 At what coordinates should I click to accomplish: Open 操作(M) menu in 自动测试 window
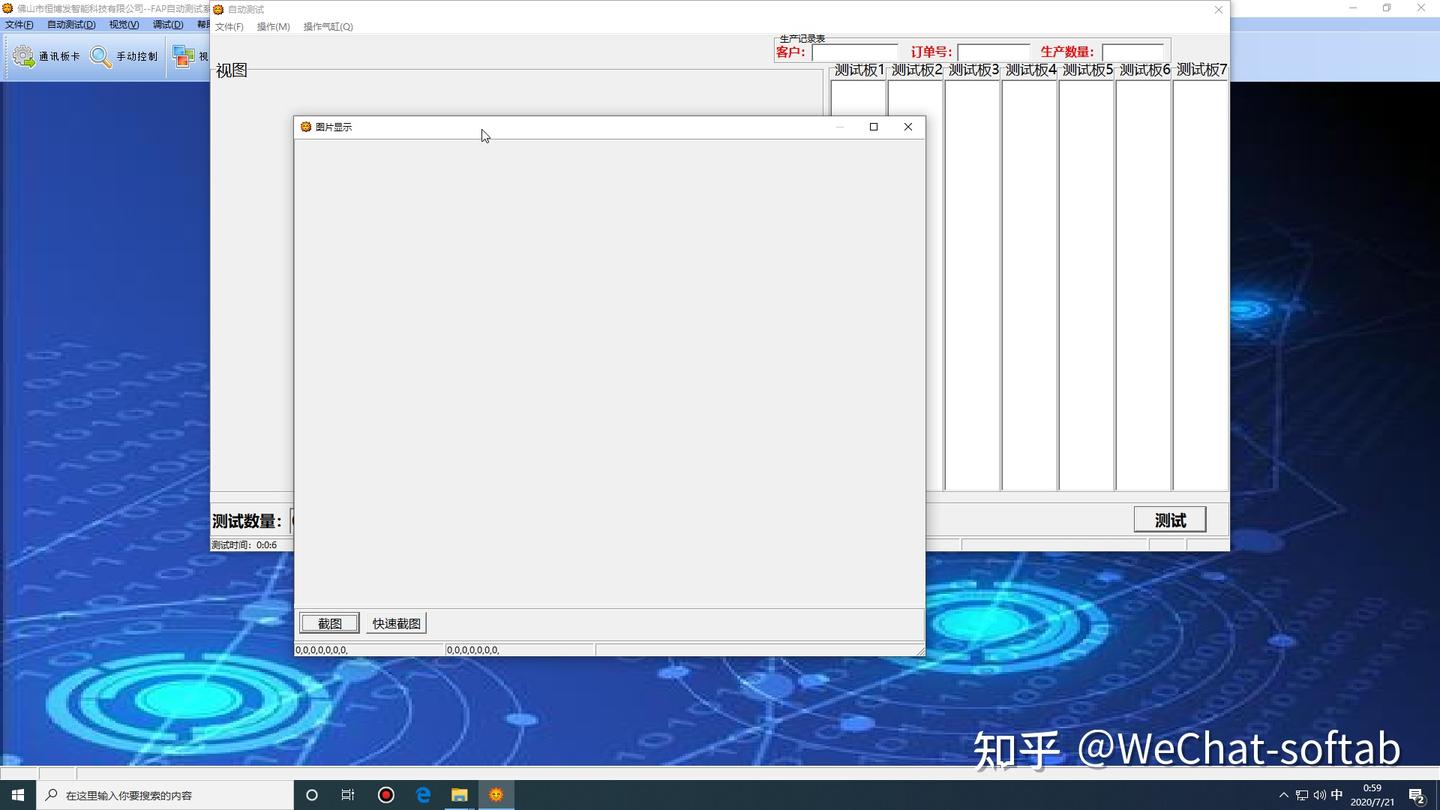tap(273, 27)
